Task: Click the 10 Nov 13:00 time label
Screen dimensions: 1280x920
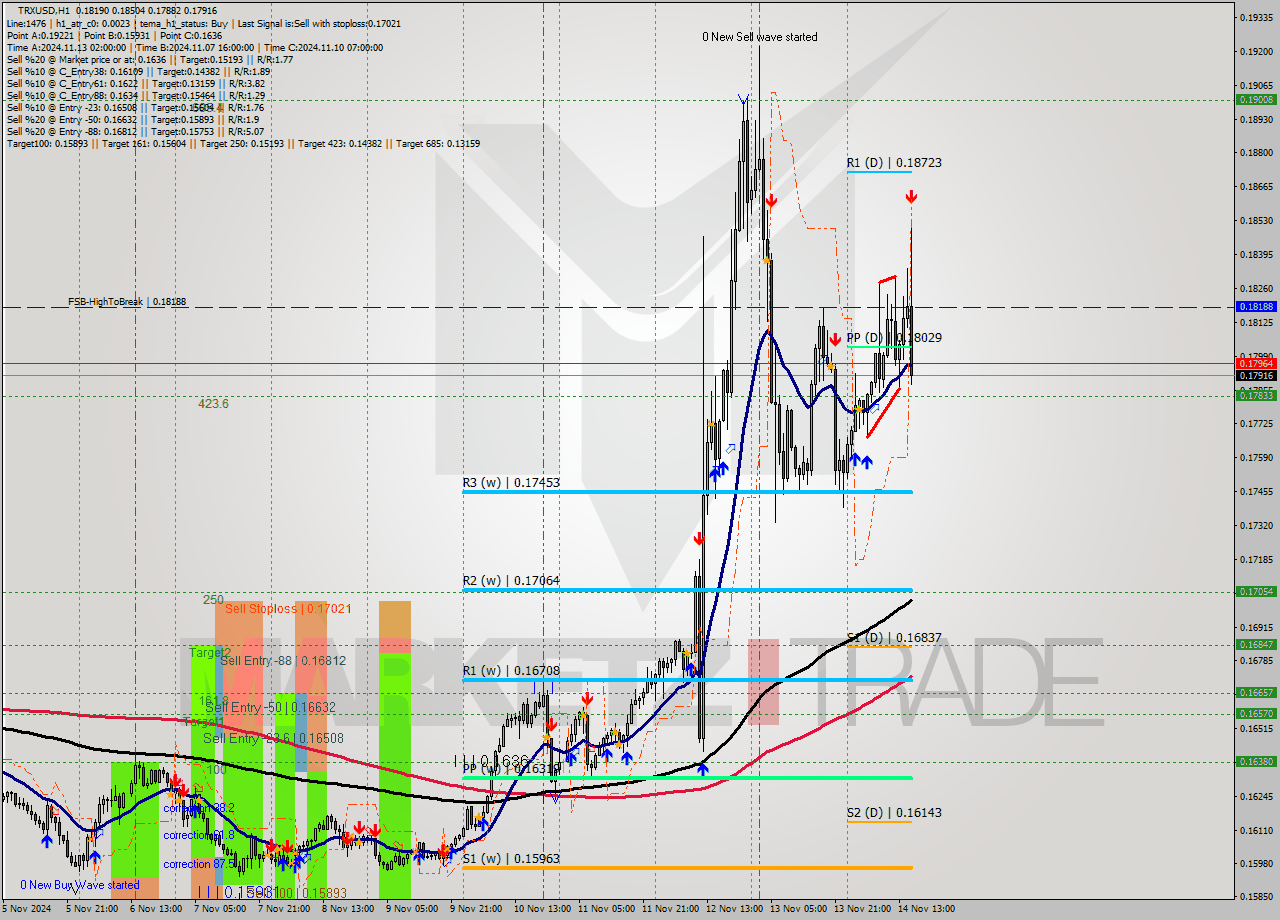Action: [x=541, y=909]
